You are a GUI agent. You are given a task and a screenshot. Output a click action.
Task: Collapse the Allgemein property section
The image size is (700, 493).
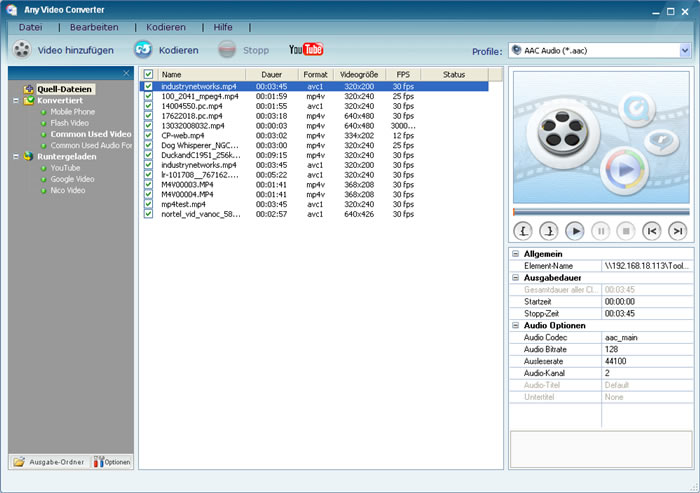[515, 254]
